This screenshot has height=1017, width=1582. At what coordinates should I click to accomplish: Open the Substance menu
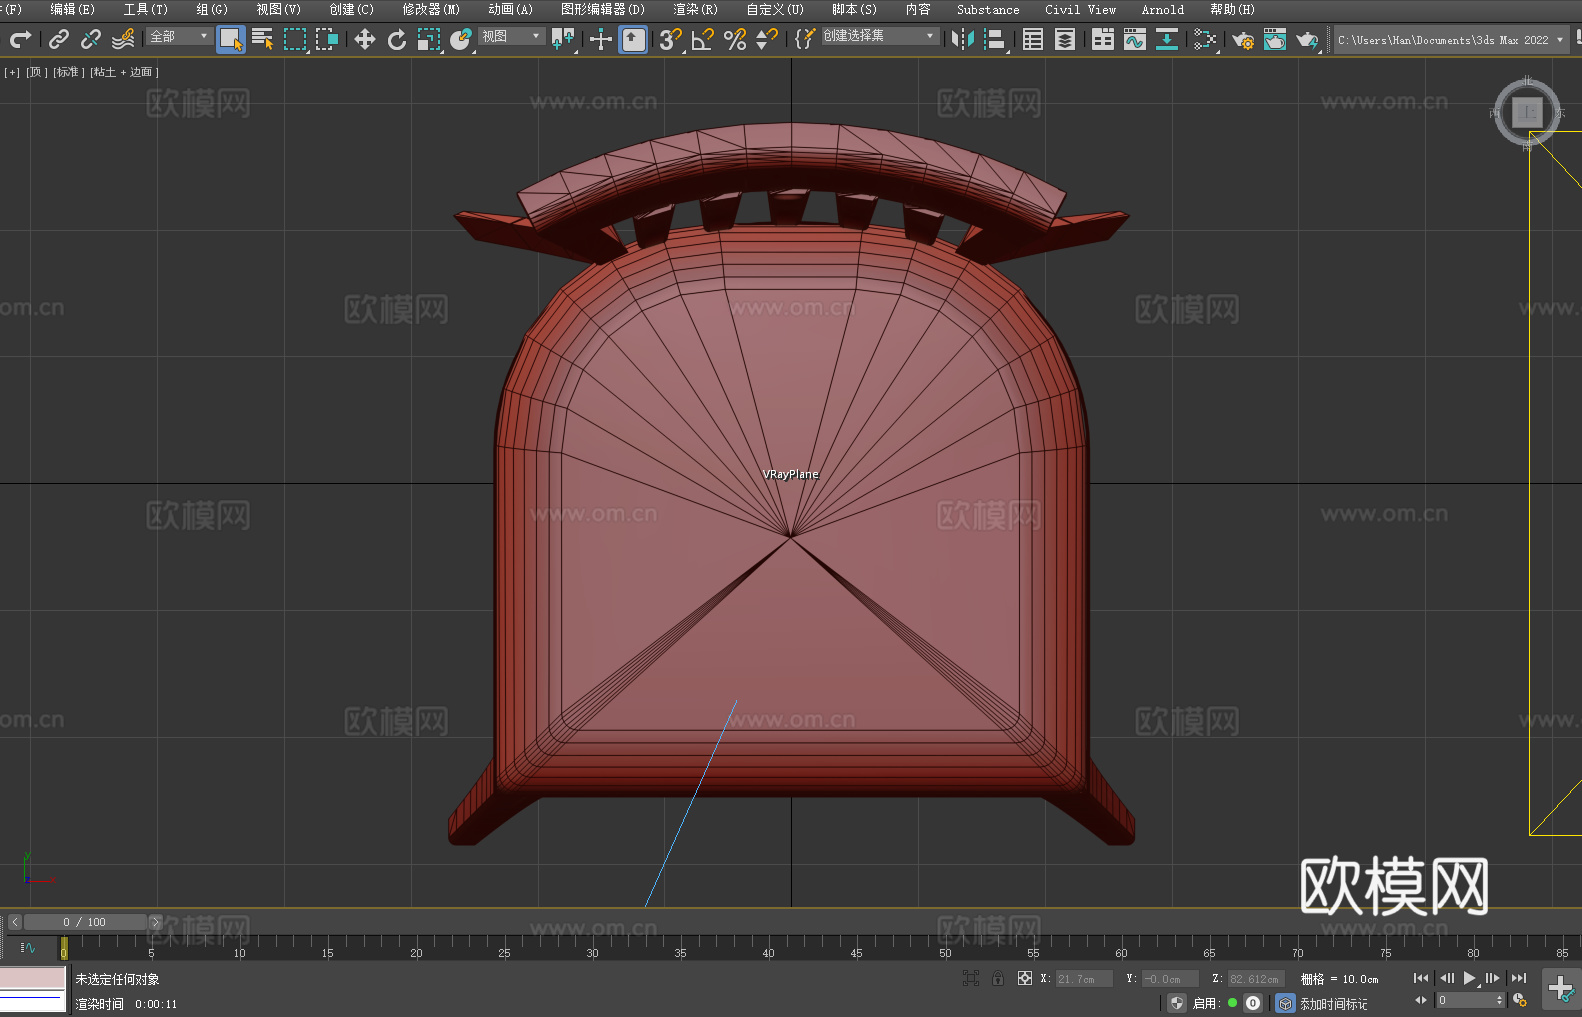988,9
